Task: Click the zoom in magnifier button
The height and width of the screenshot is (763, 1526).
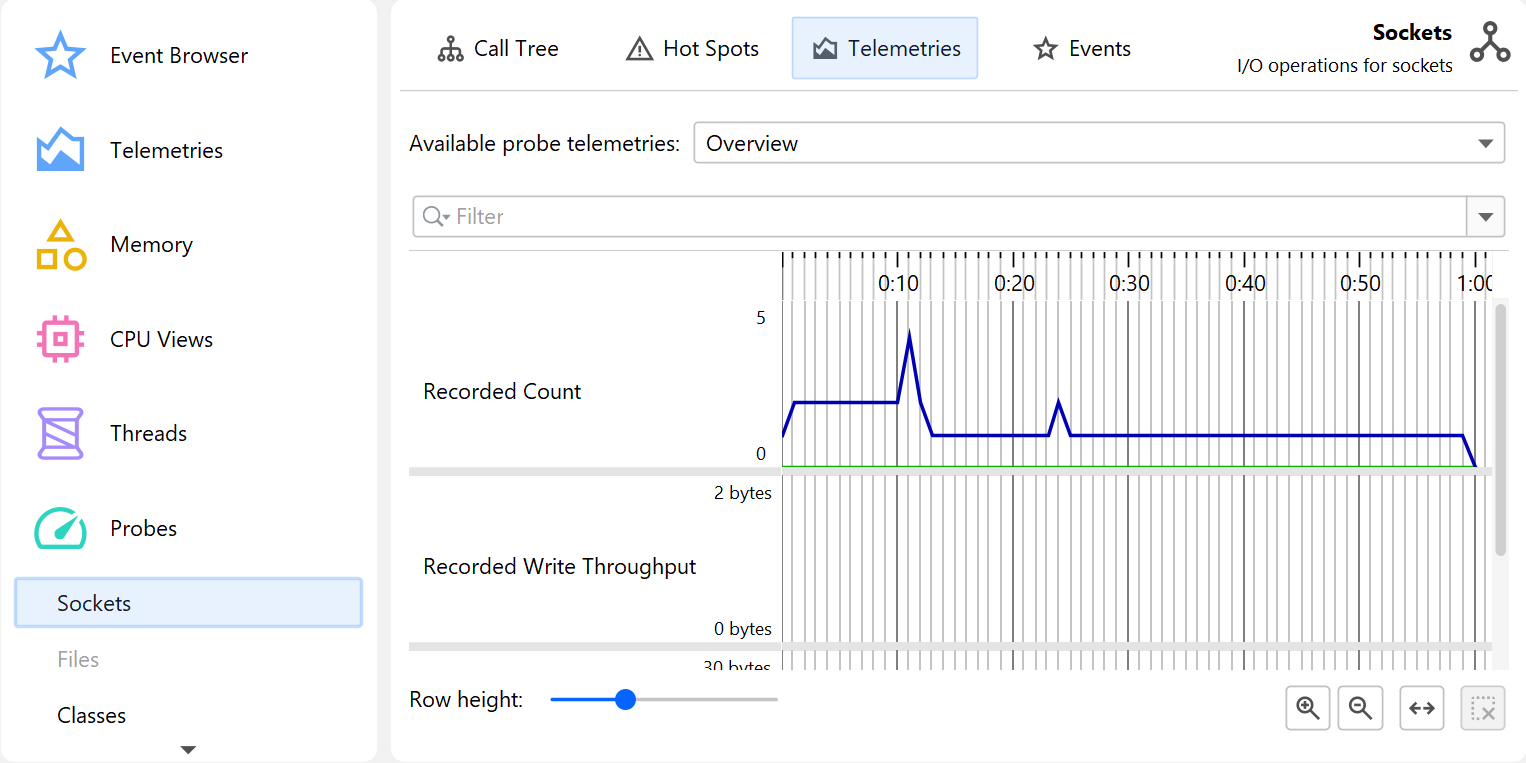Action: coord(1307,708)
